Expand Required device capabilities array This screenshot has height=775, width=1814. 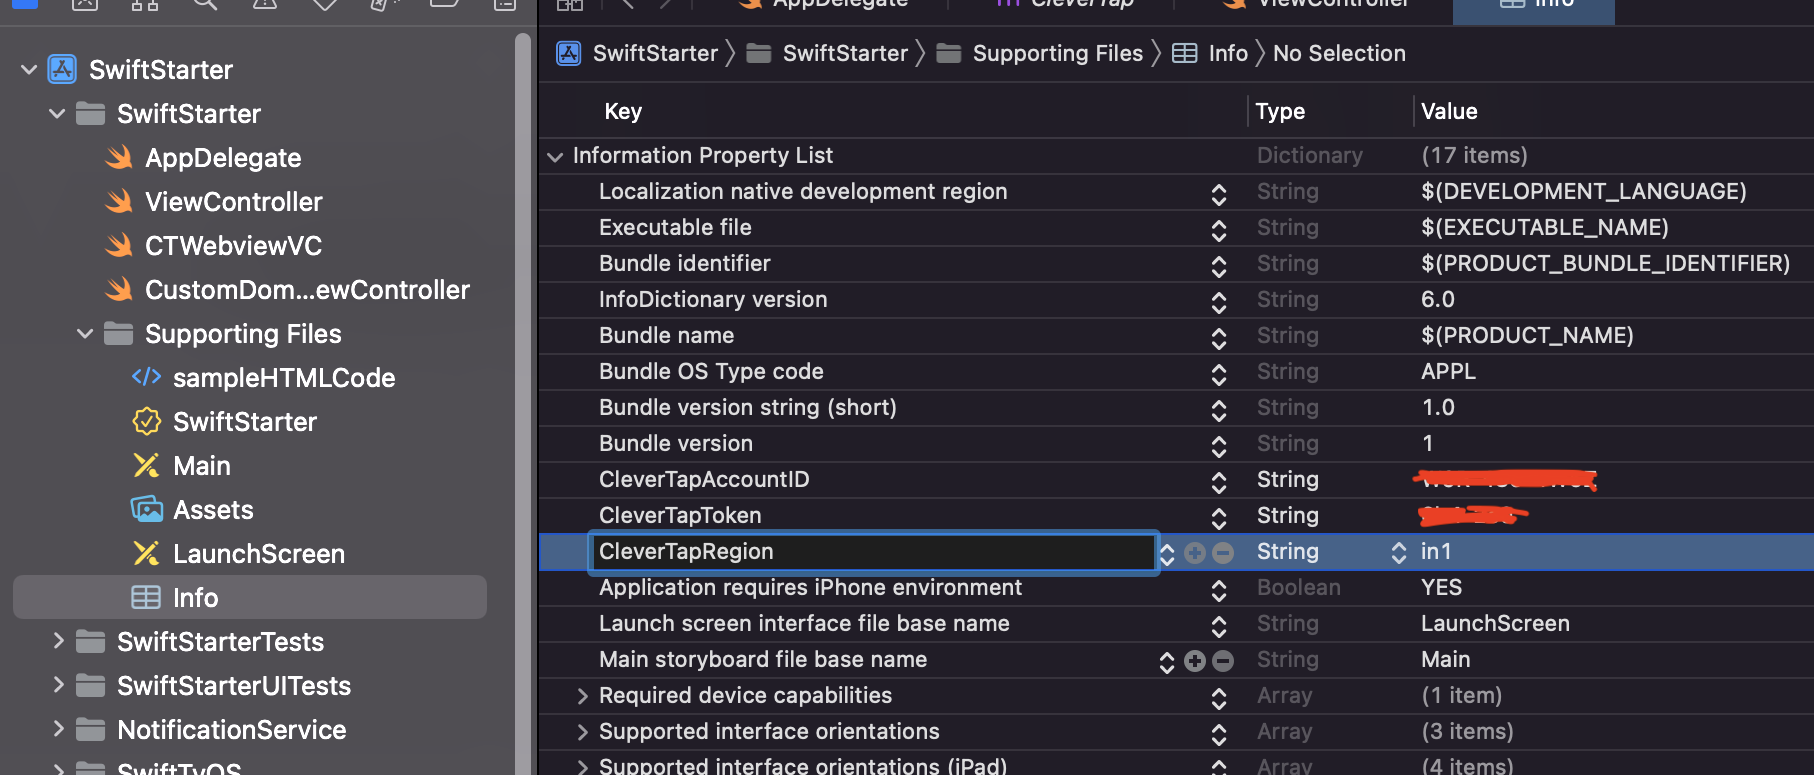(x=582, y=696)
